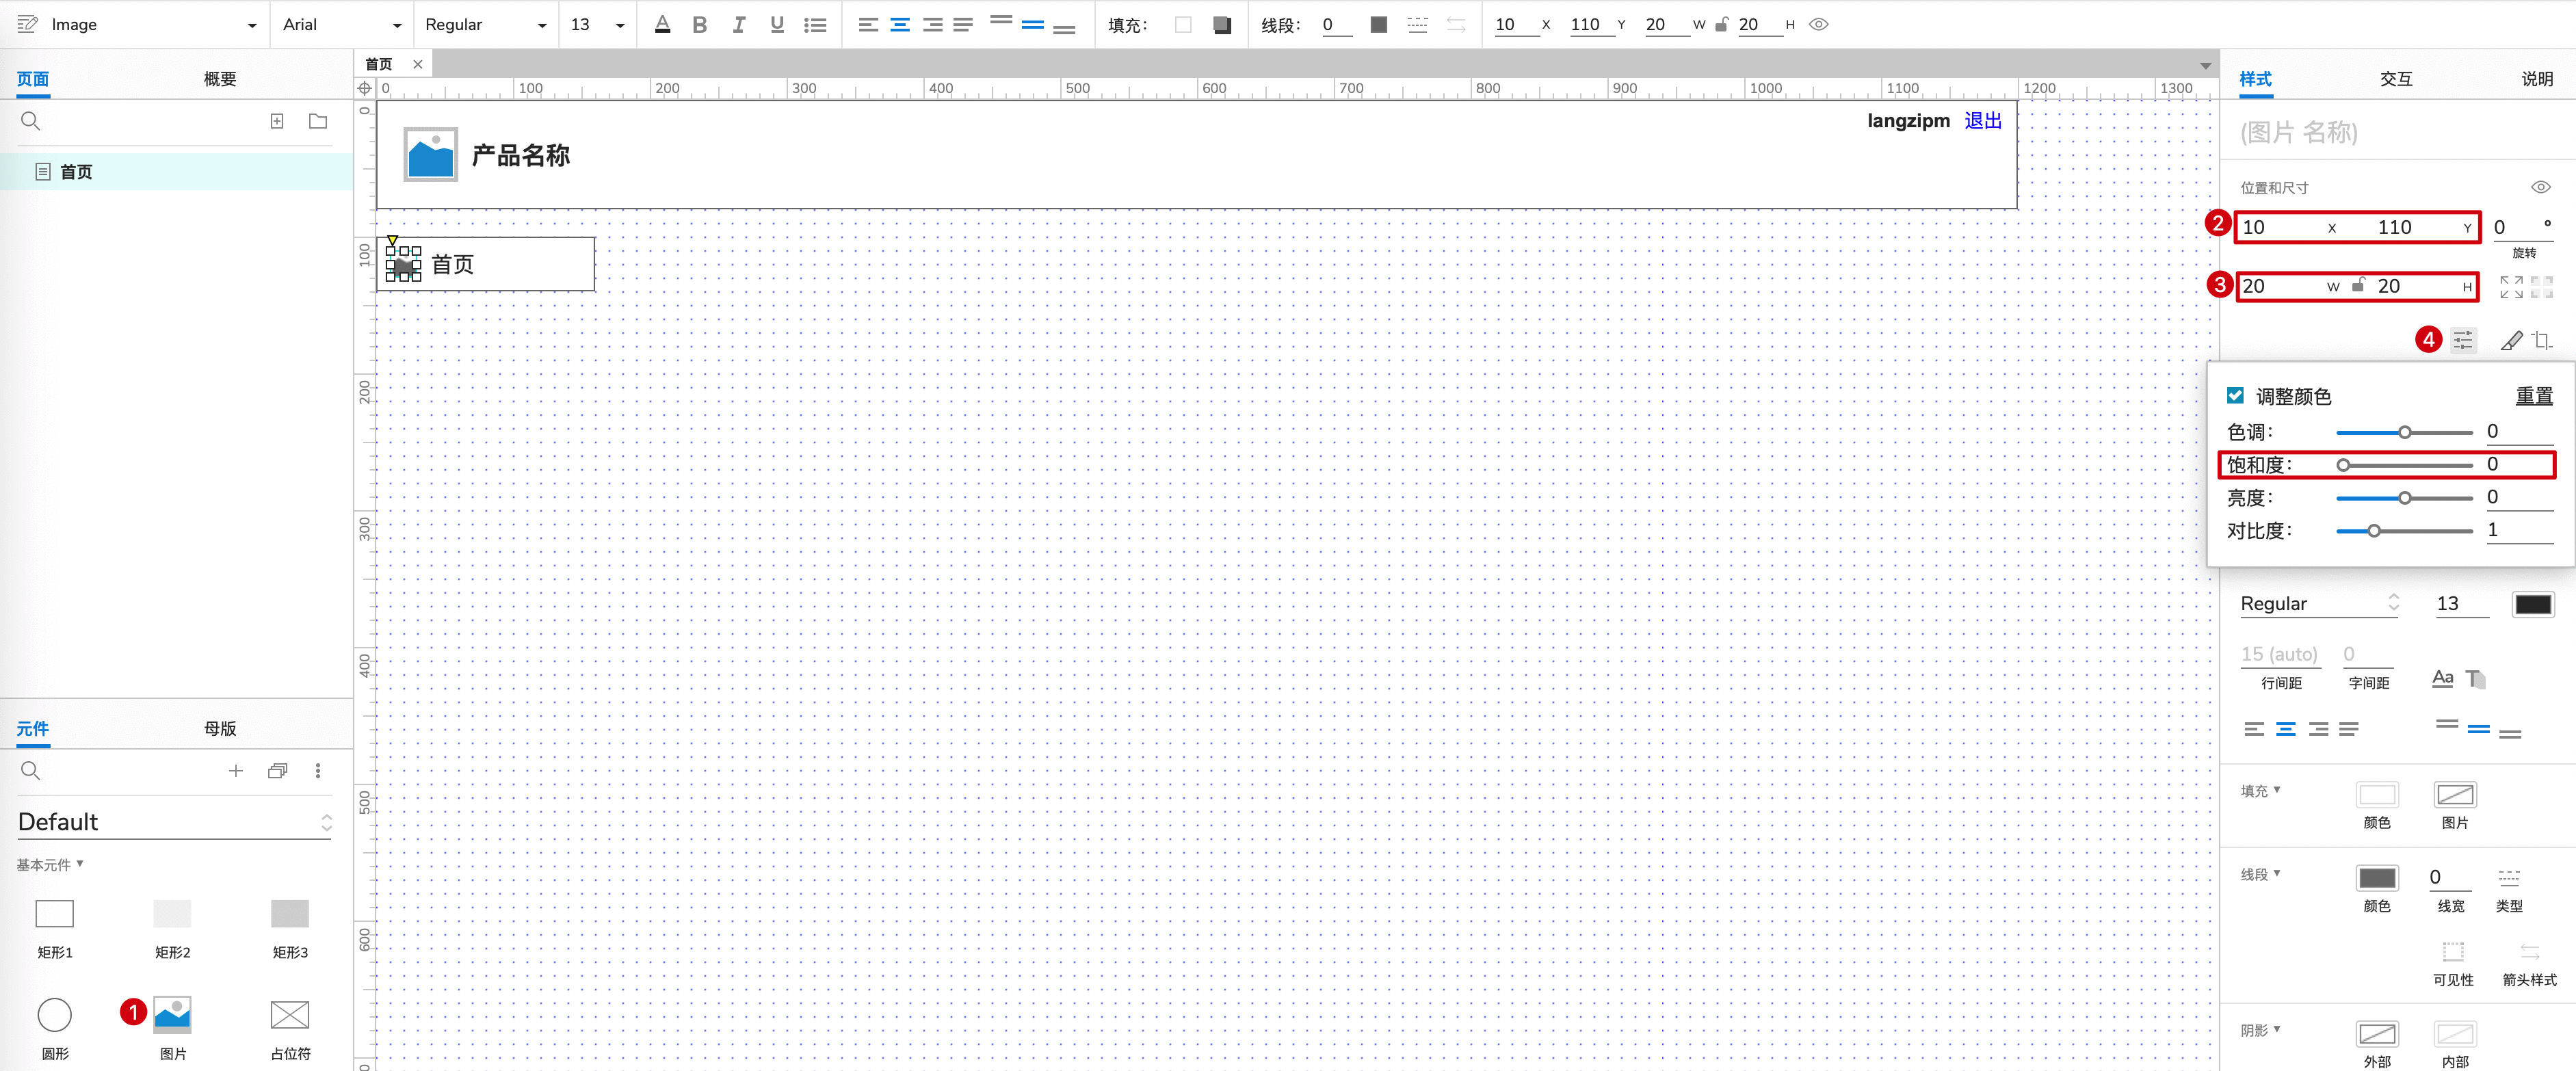Open arrow style icon in top toolbar
Screen dimensions: 2576x1071
pos(1456,25)
